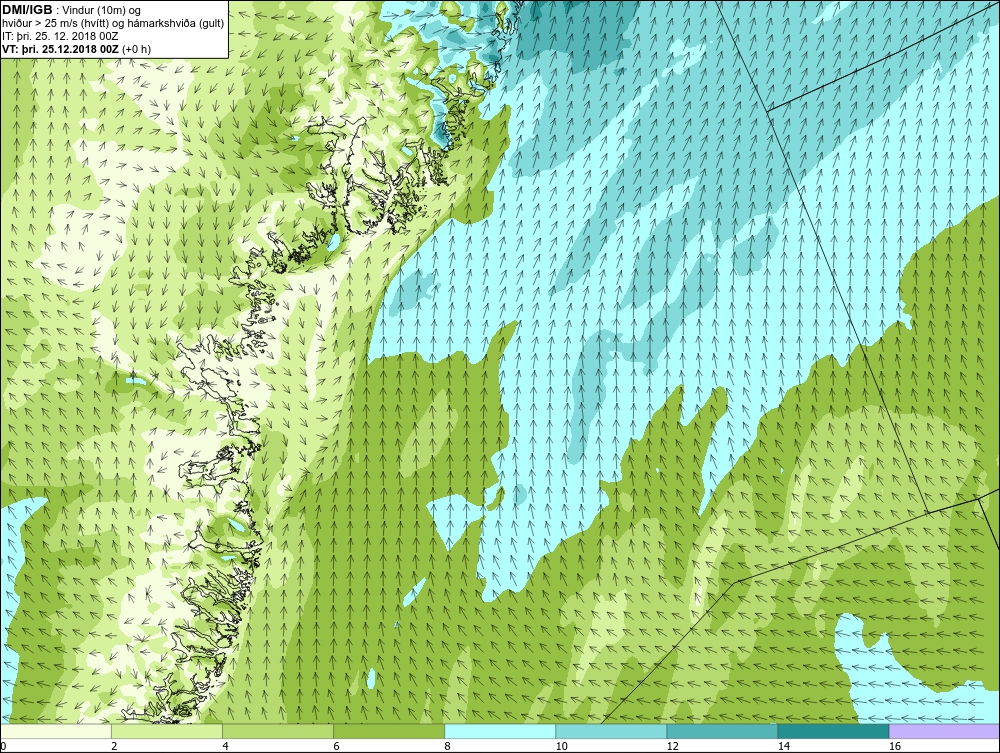
Task: Click the 'hviður > 25 m/s (hvítt)' description line
Action: (112, 23)
